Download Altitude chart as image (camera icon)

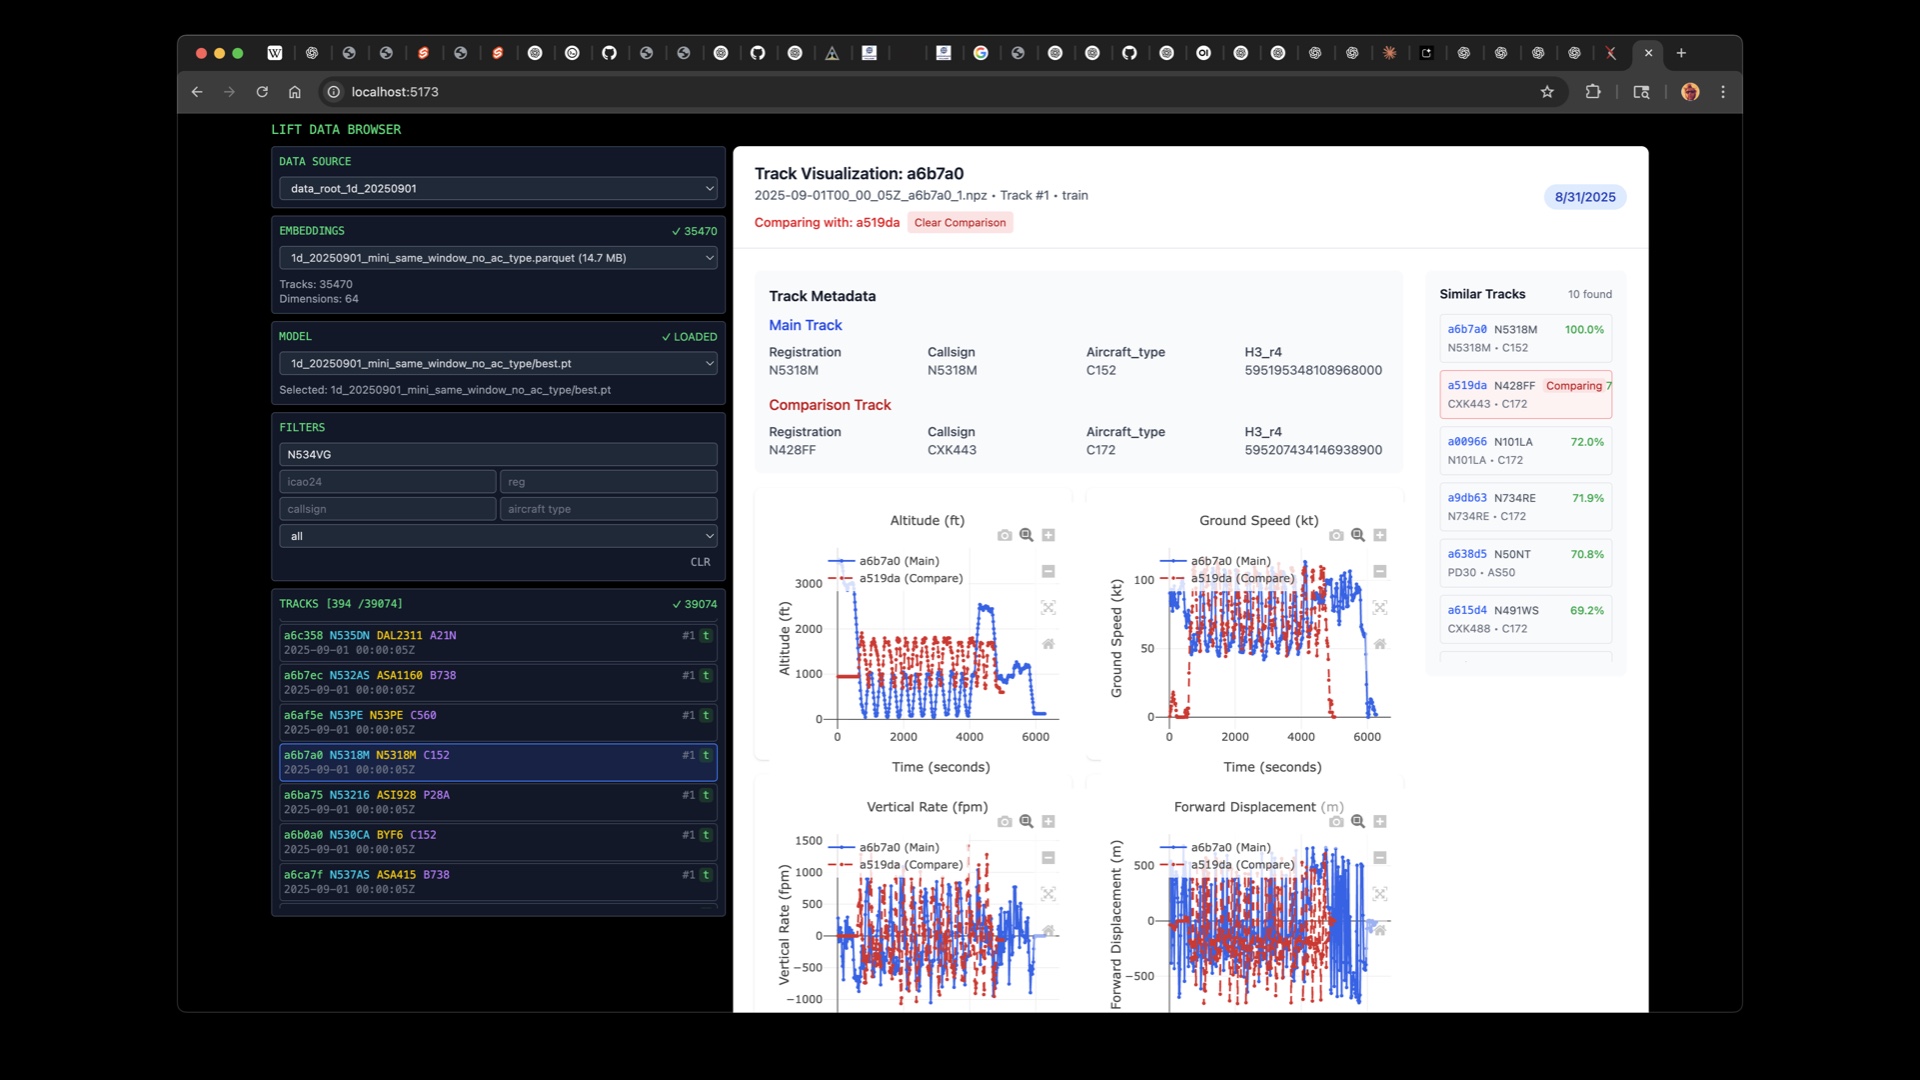(1004, 535)
